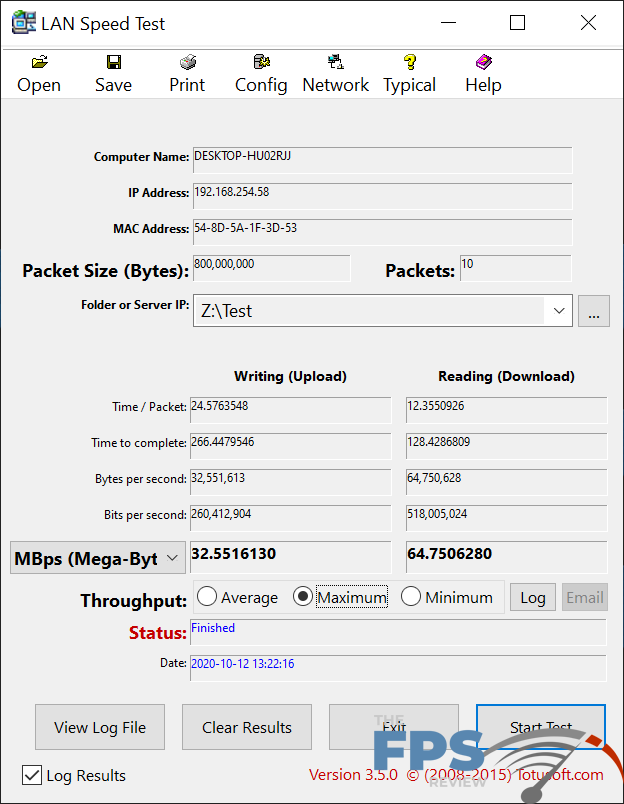Click the Email button
The image size is (624, 804).
coord(585,597)
